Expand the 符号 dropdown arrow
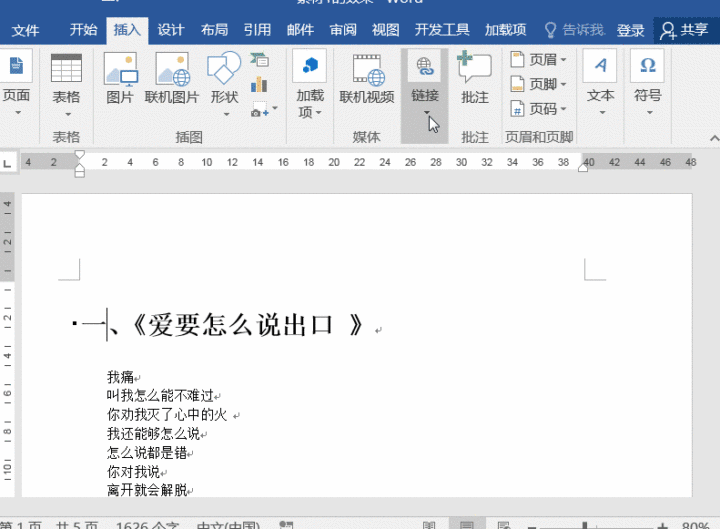Viewport: 720px width, 529px height. click(649, 113)
